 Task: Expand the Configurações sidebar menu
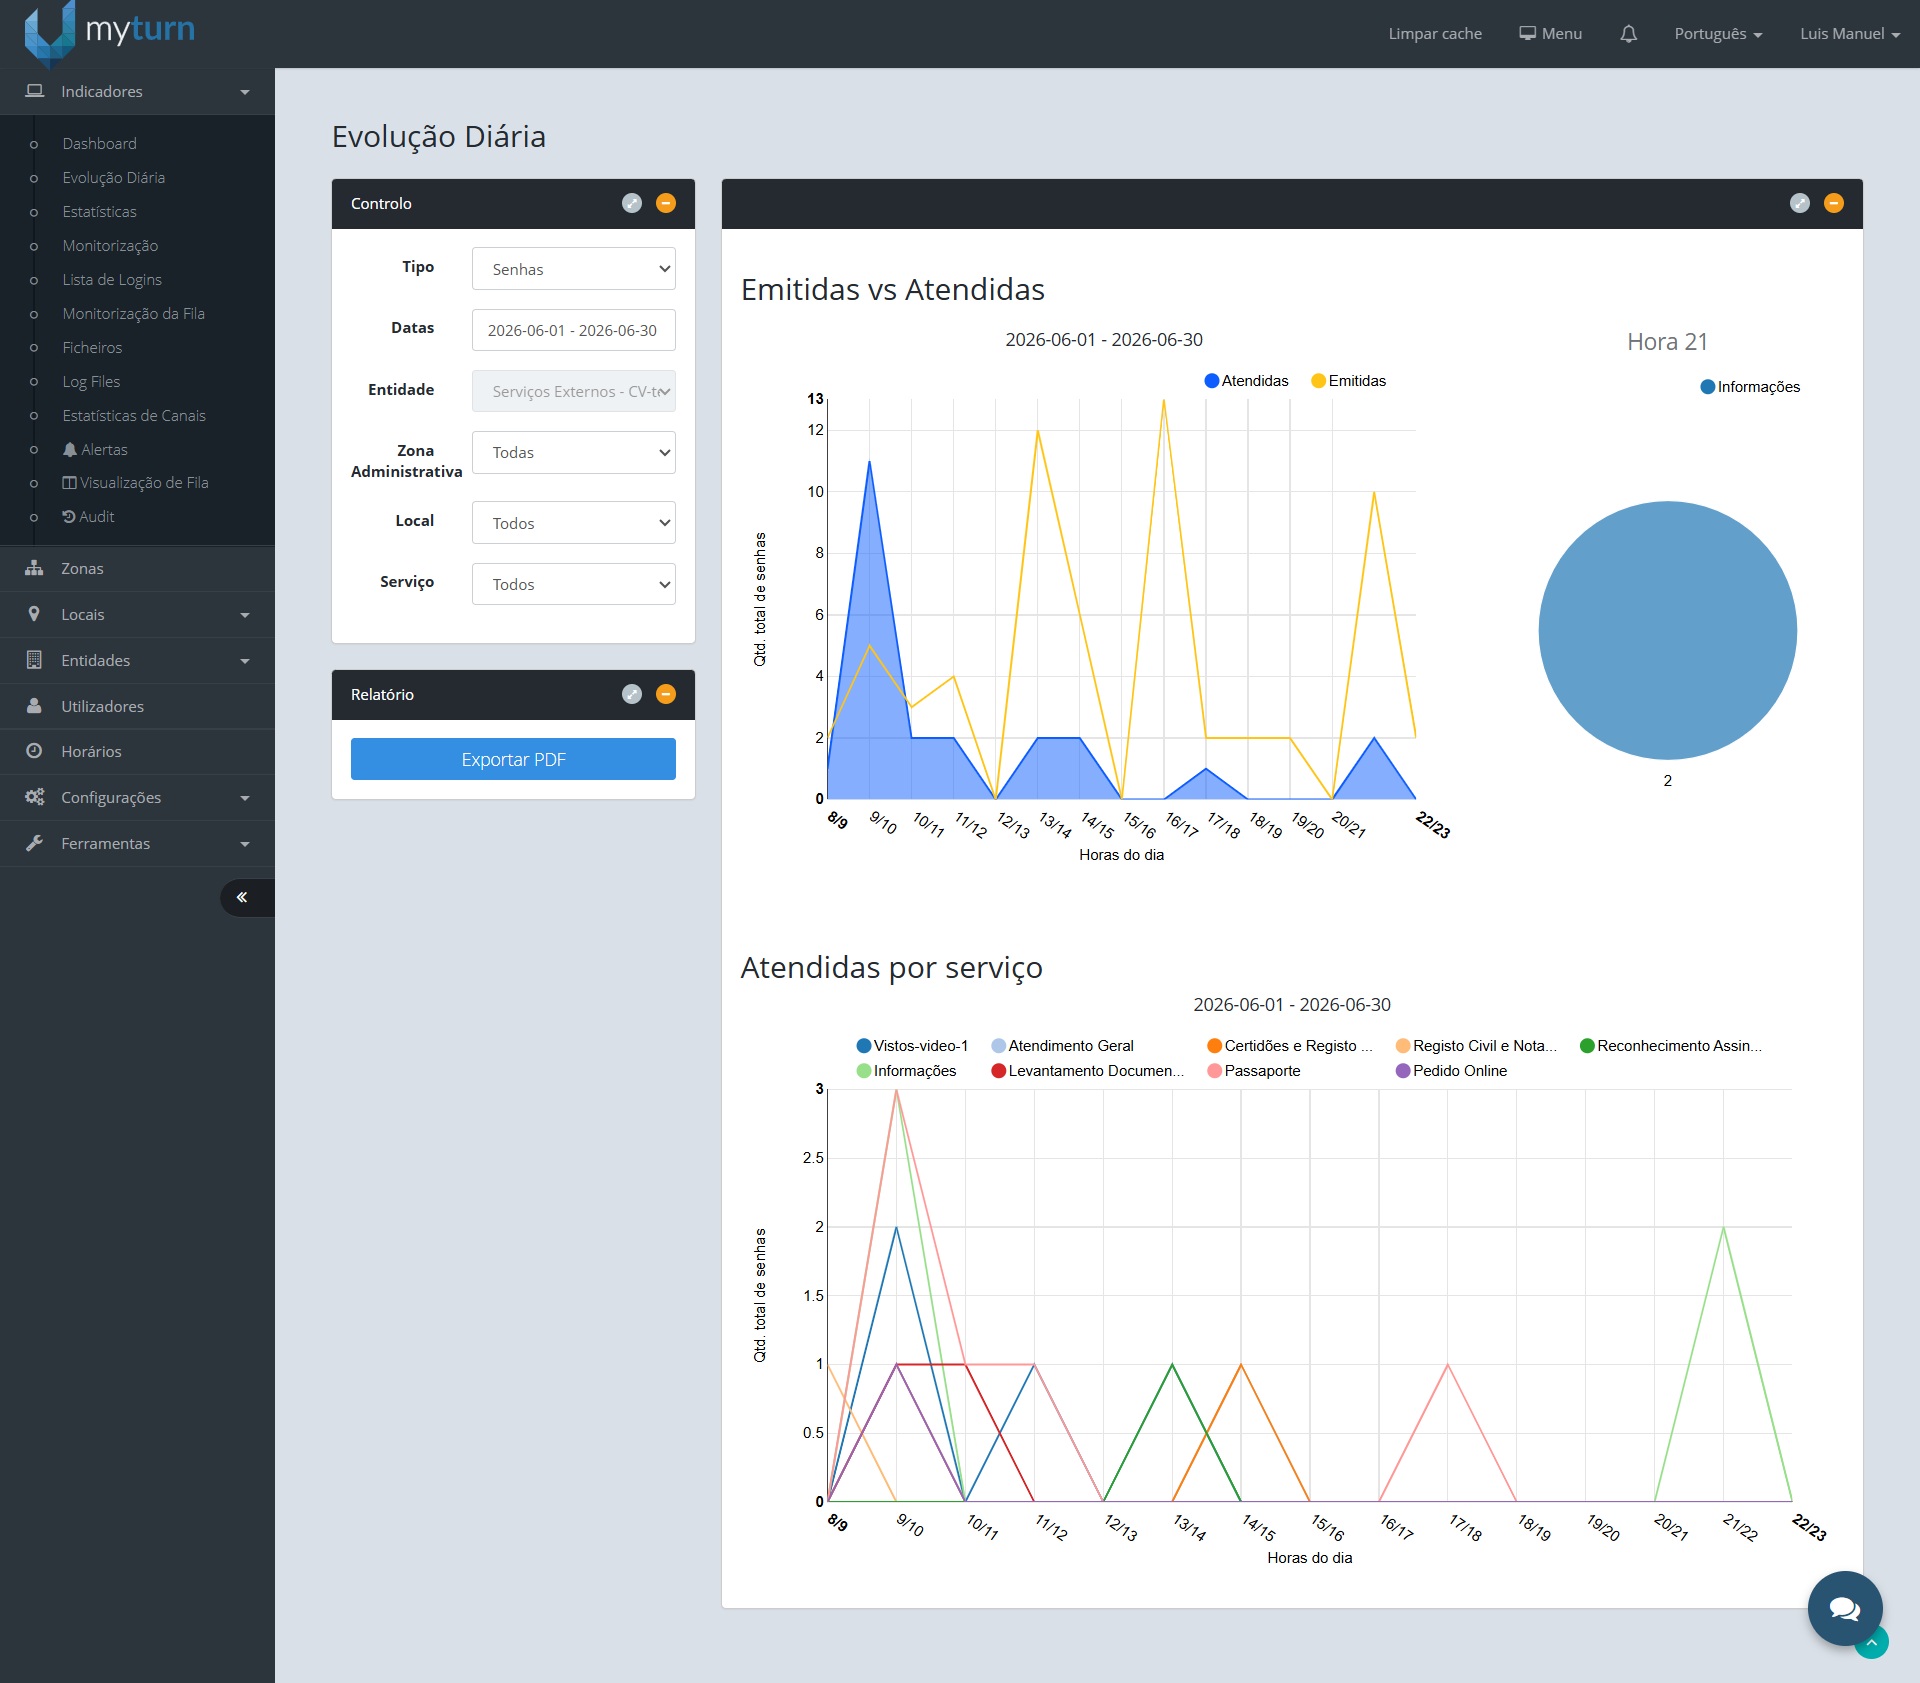(137, 798)
